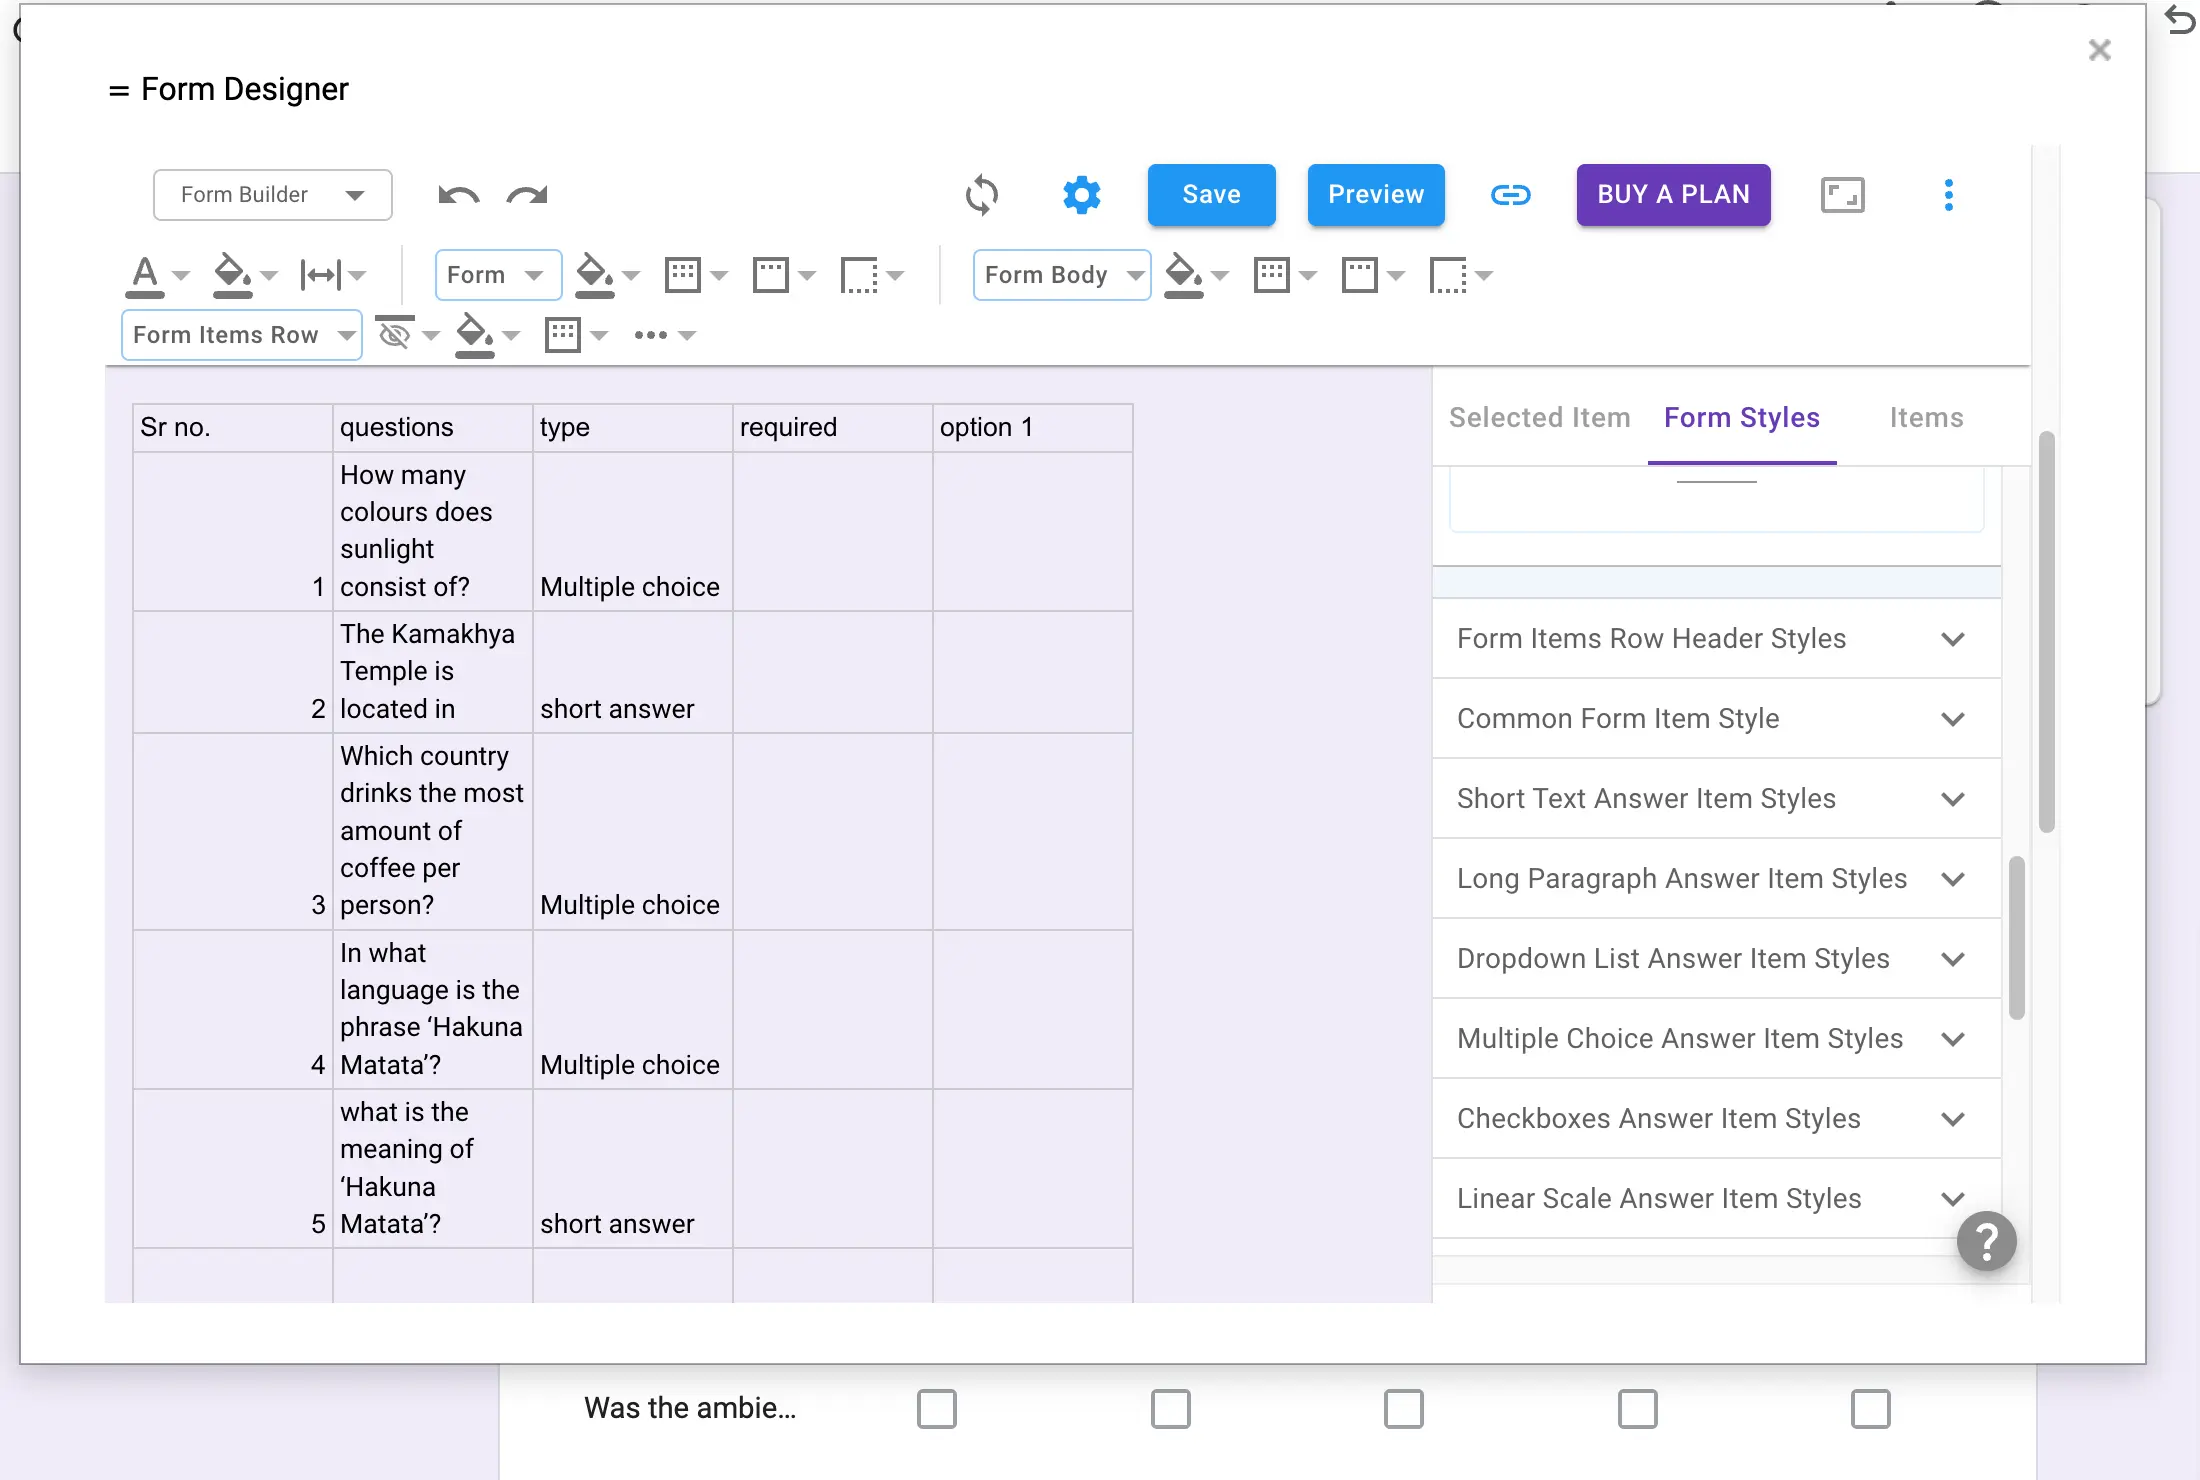2200x1480 pixels.
Task: Click the Preview button
Action: [x=1376, y=195]
